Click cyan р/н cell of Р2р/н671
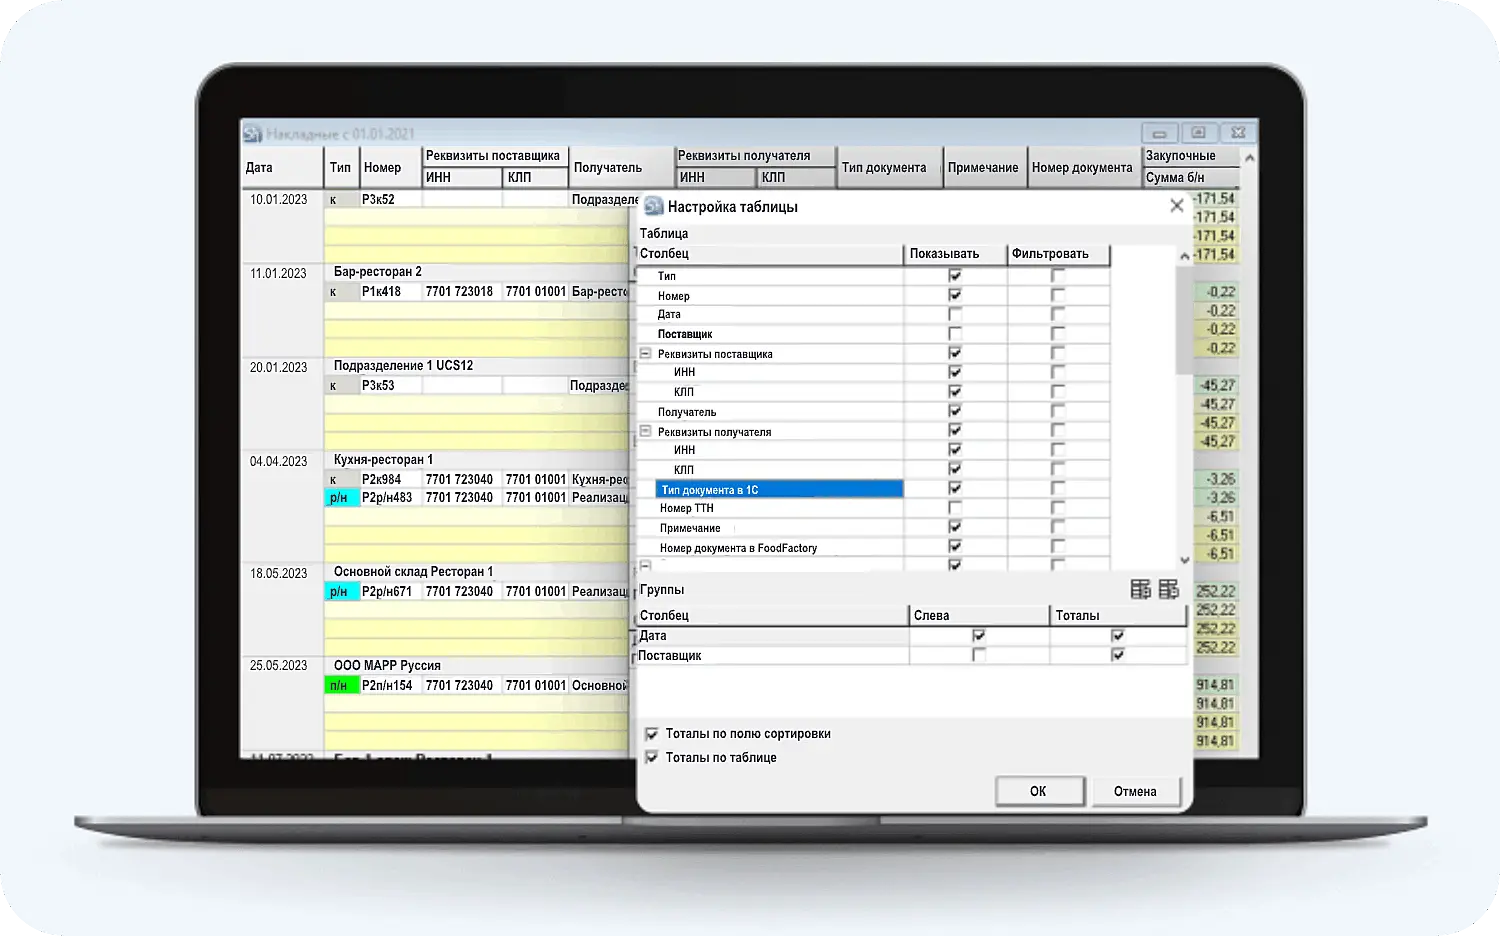Image resolution: width=1500 pixels, height=936 pixels. tap(341, 591)
